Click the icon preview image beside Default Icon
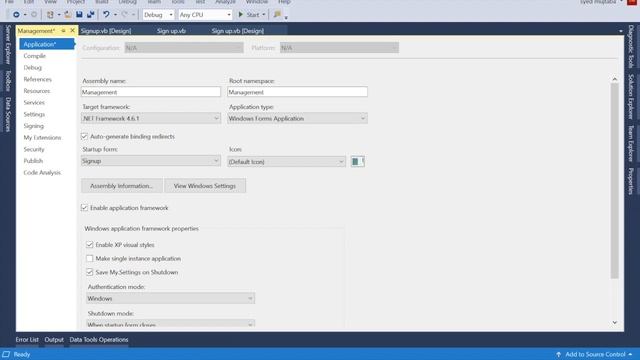640x360 pixels. 358,162
